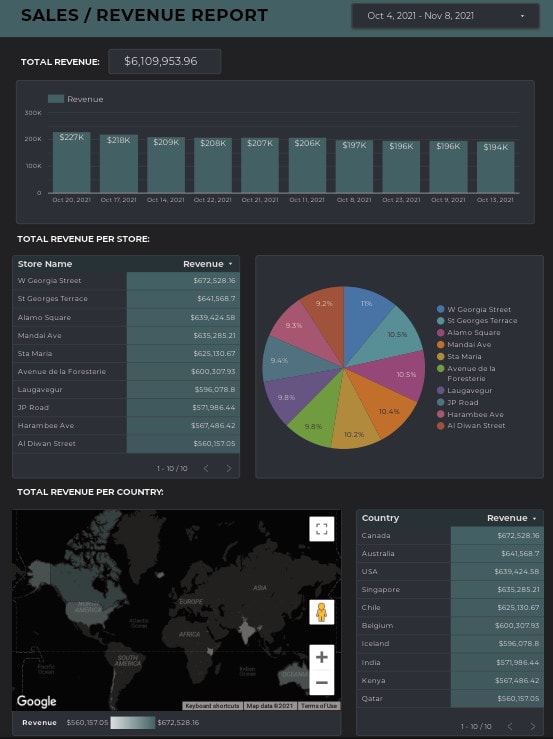Click the 11% blue pie slice

coord(362,319)
